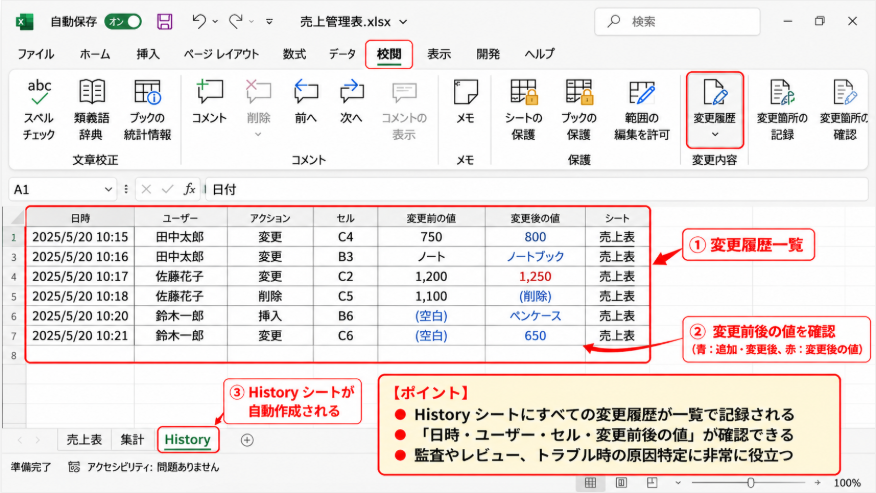
Task: Expand the 削除 dropdown chevron
Action: pyautogui.click(x=258, y=134)
